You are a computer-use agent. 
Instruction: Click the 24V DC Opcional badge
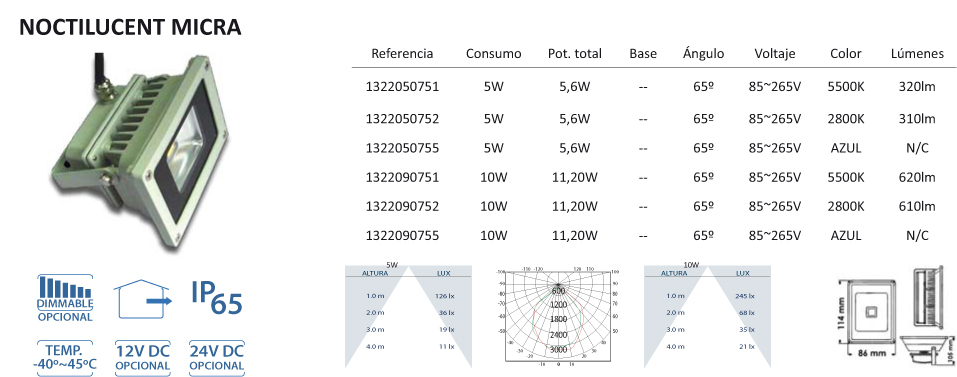(x=217, y=357)
